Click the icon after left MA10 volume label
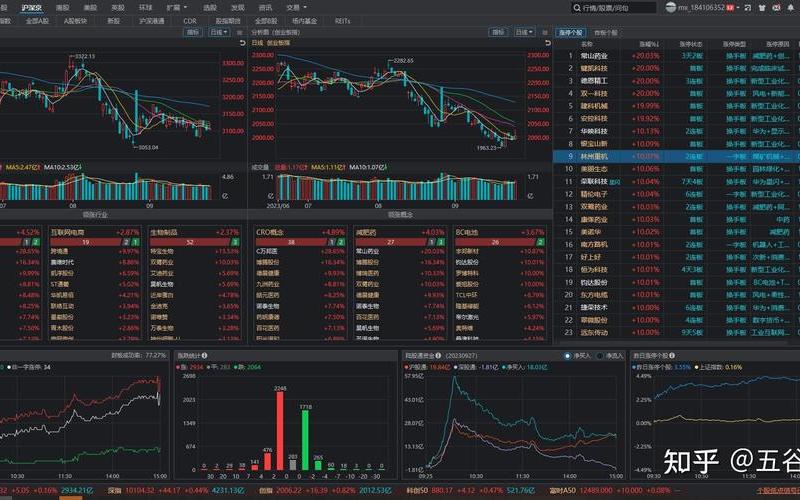The height and width of the screenshot is (500, 800). [x=80, y=167]
